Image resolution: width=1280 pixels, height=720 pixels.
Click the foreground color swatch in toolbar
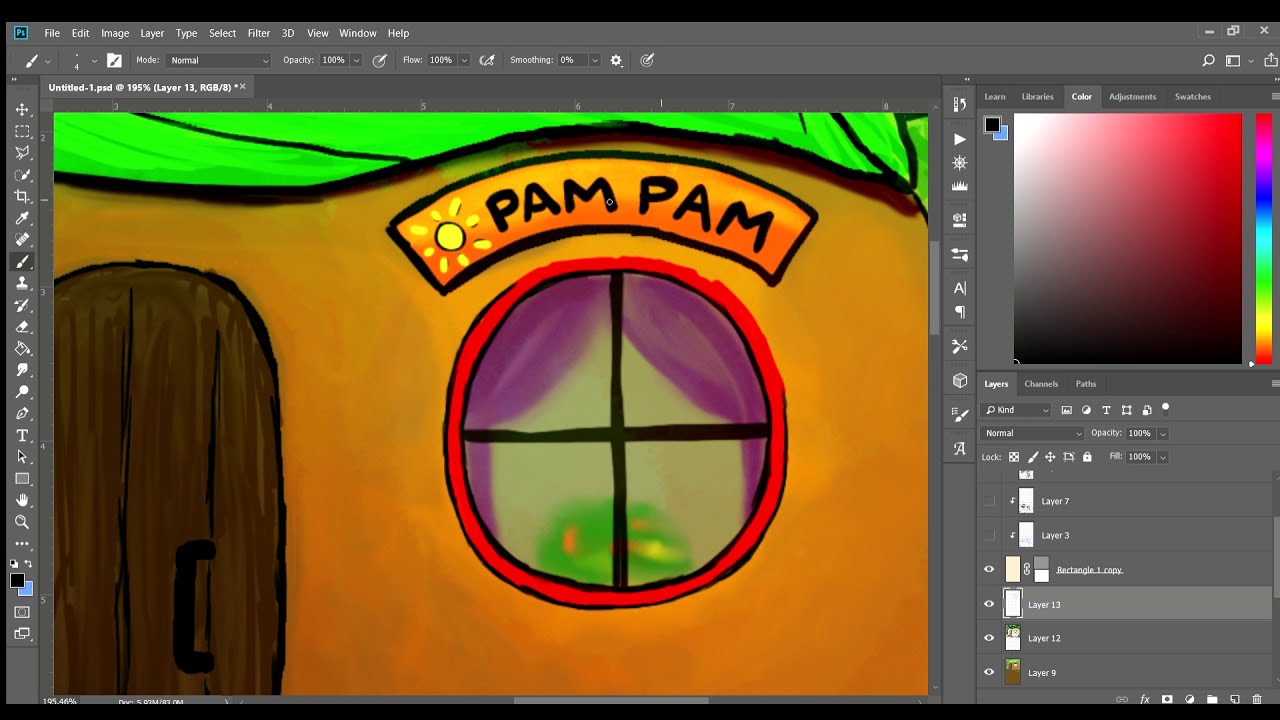click(17, 581)
